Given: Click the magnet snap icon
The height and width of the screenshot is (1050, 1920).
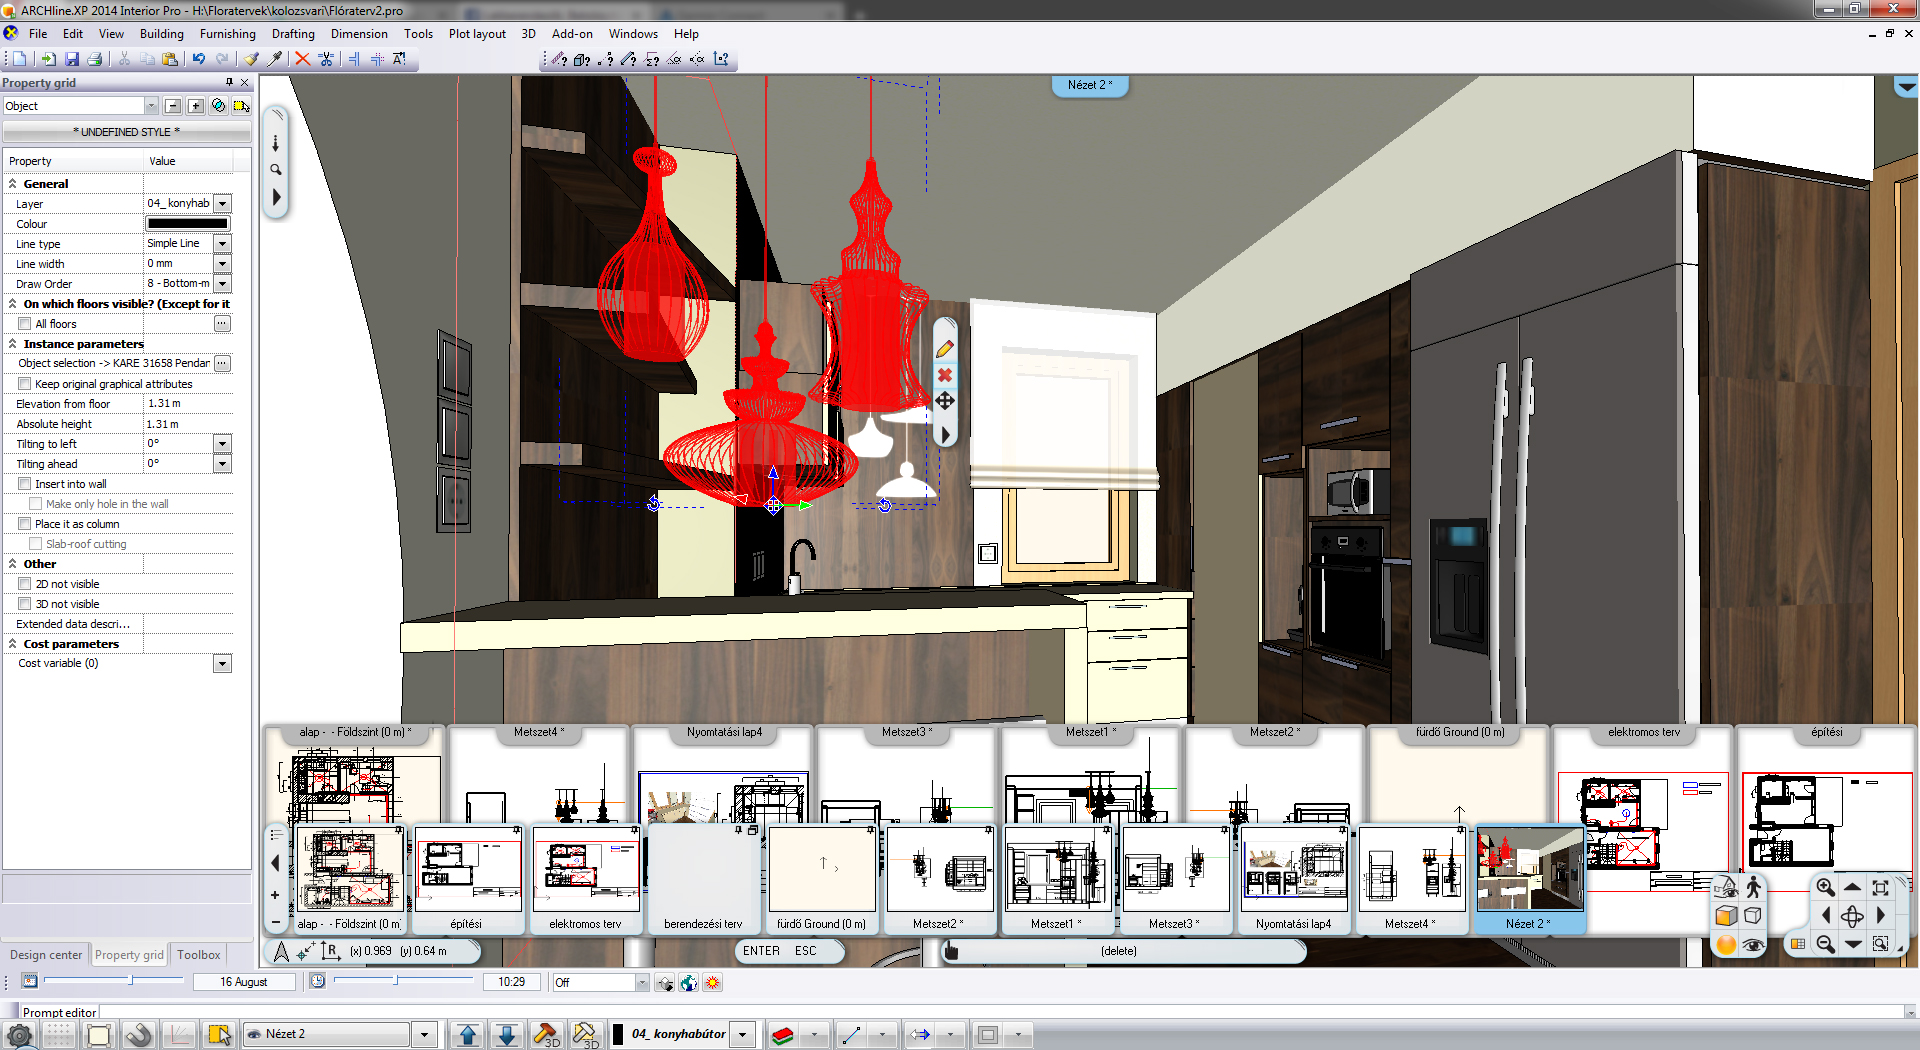Looking at the screenshot, I should click(138, 1035).
